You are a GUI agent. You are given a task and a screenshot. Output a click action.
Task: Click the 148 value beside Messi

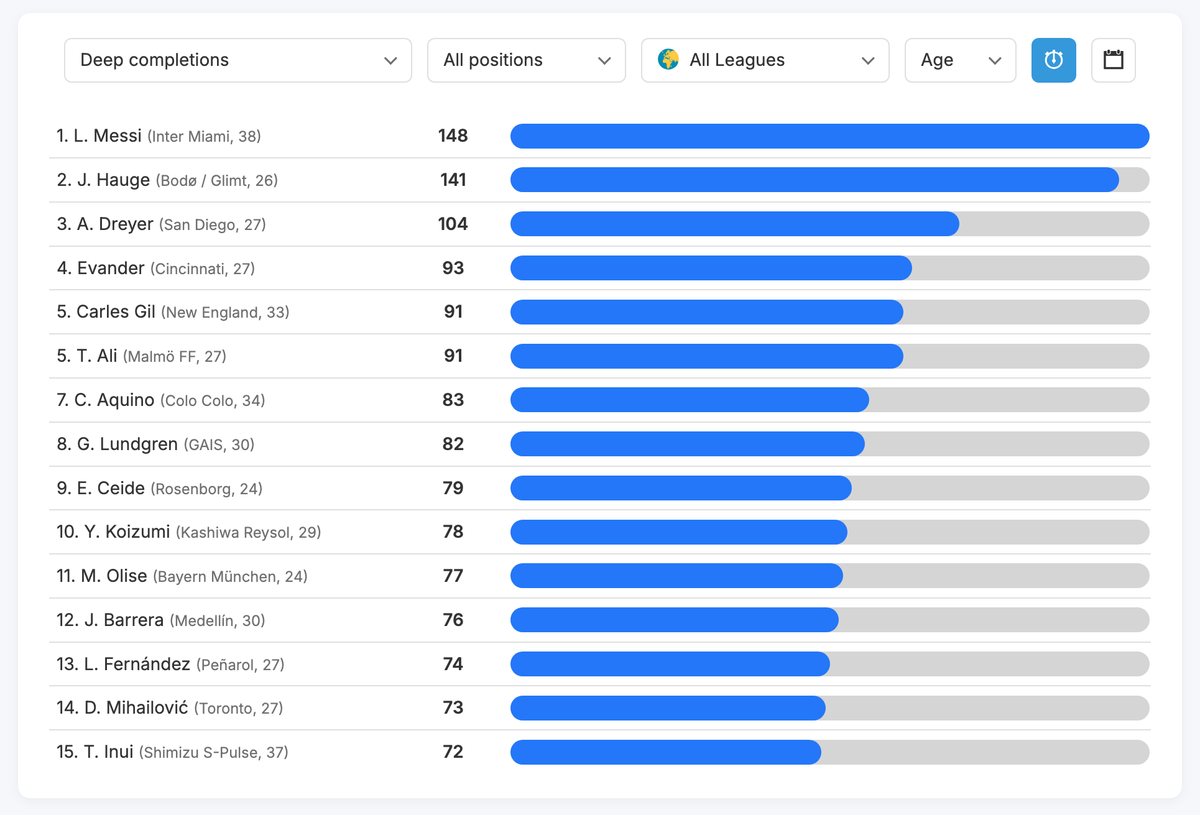453,135
